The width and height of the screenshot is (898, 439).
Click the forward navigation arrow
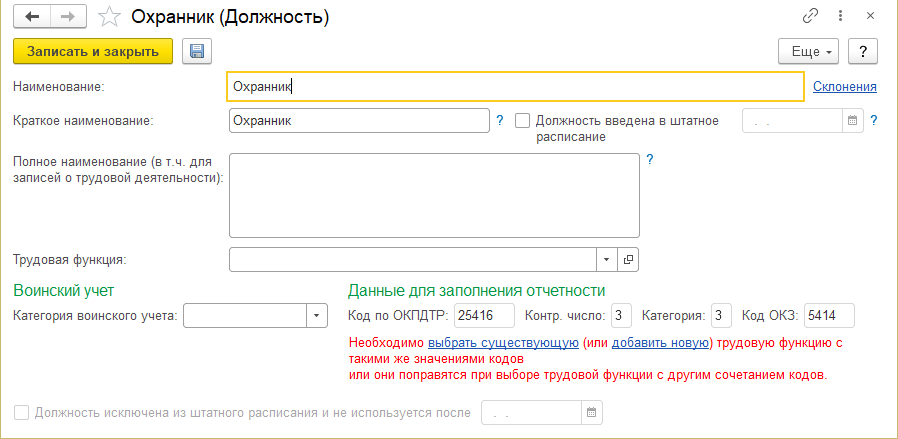click(68, 17)
